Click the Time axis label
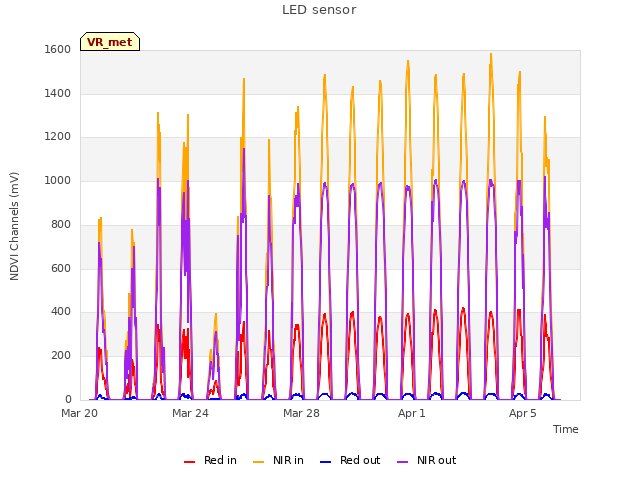The image size is (640, 480). click(x=565, y=429)
